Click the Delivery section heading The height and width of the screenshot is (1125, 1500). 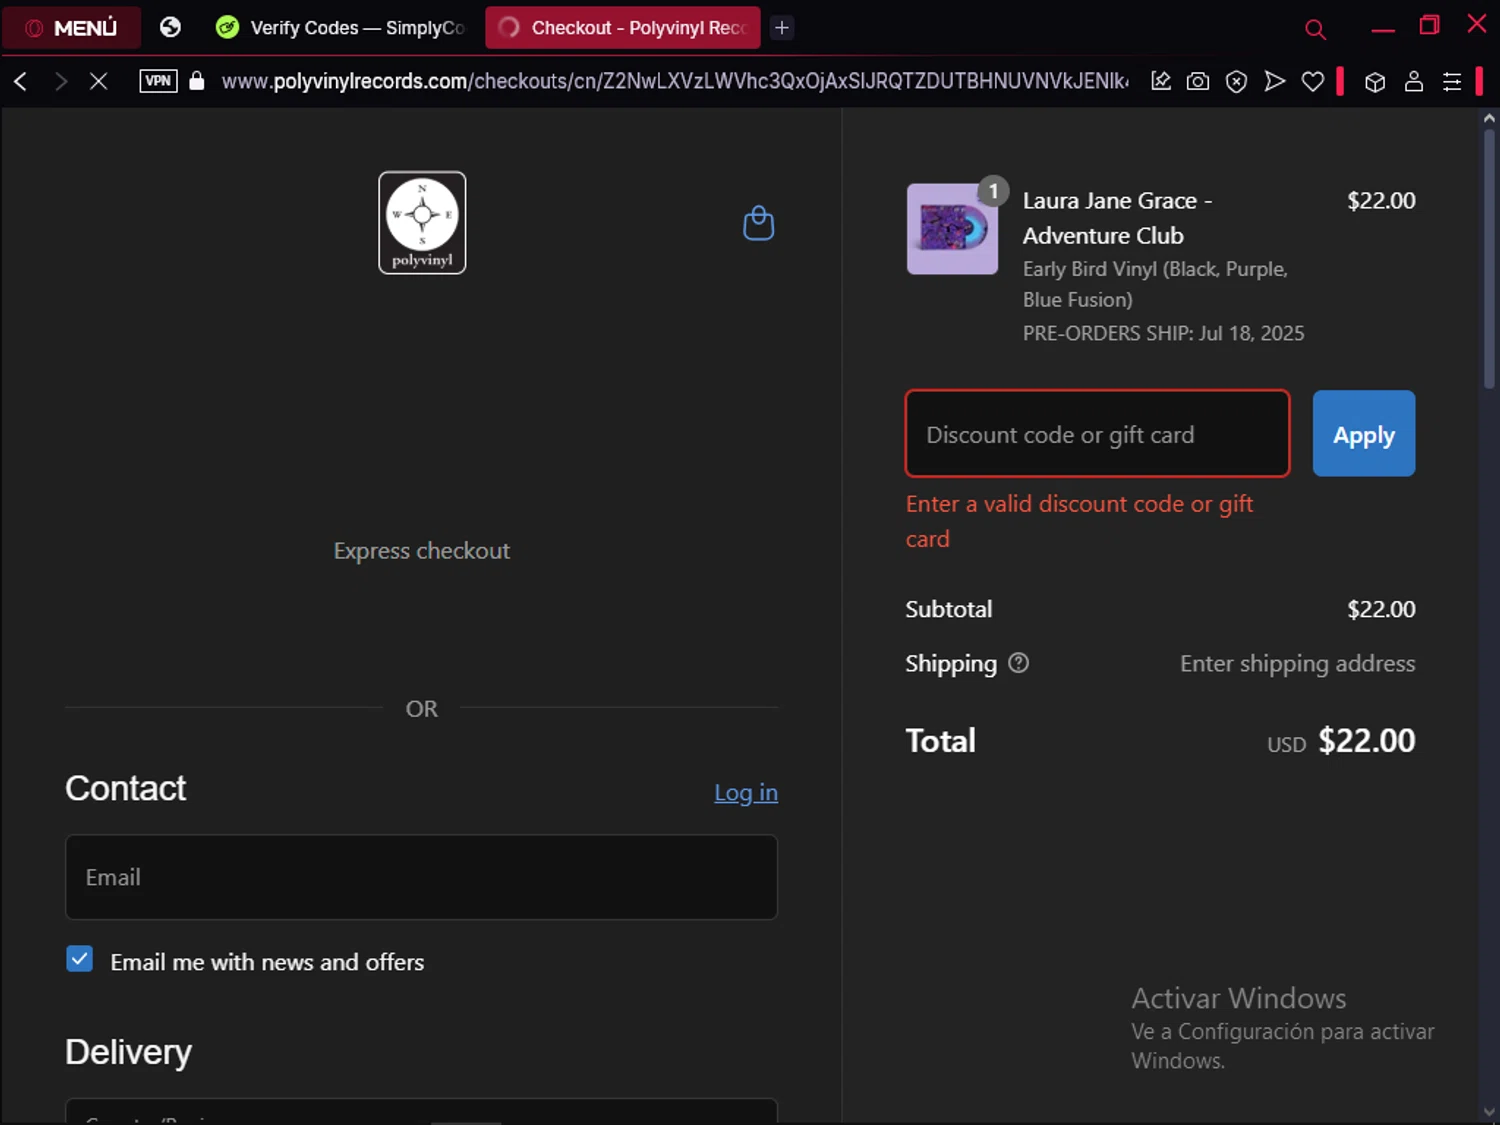pos(128,1052)
